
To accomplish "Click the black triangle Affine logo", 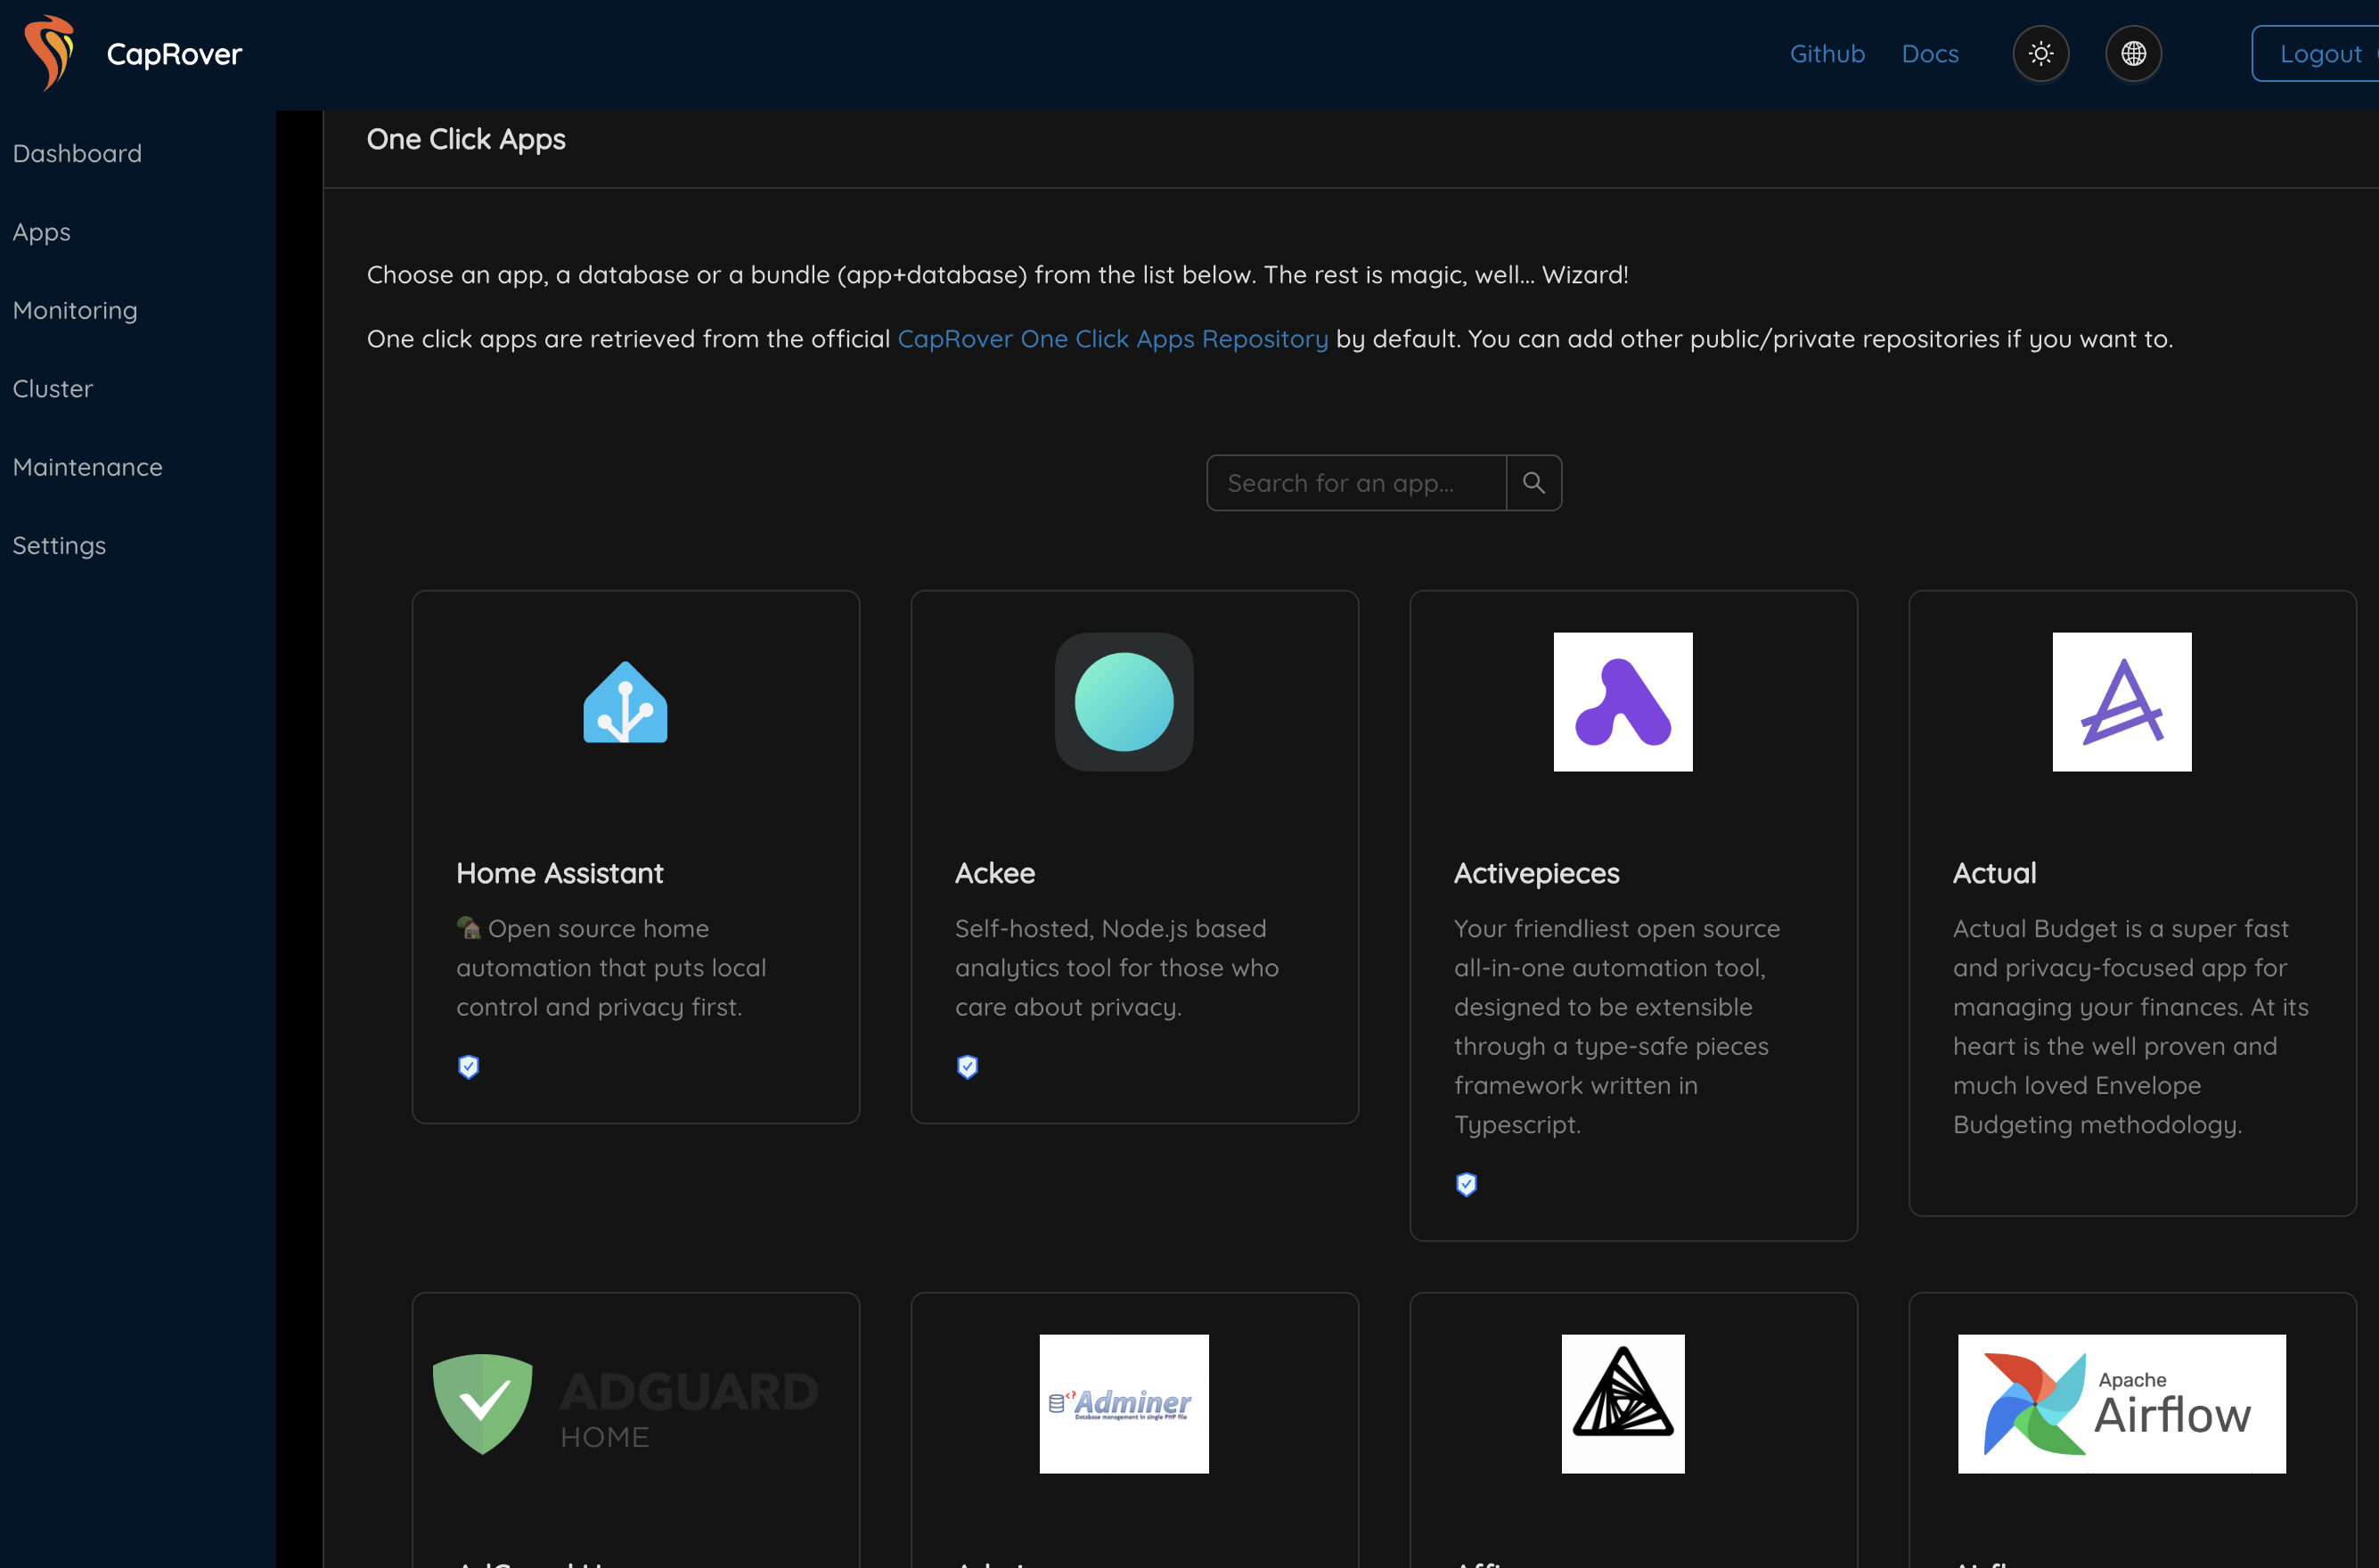I will pyautogui.click(x=1622, y=1404).
